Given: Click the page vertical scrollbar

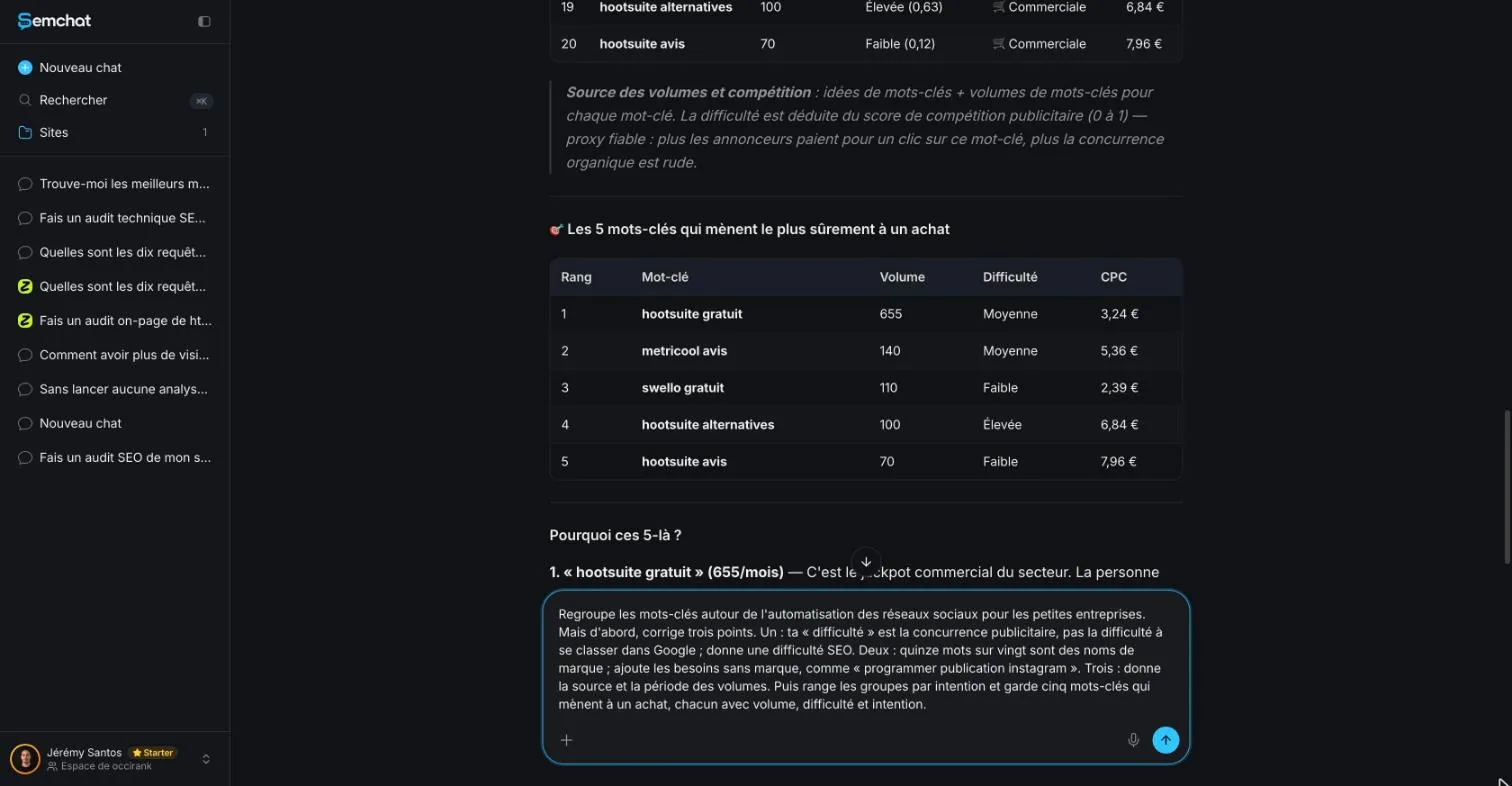Looking at the screenshot, I should (x=1506, y=486).
